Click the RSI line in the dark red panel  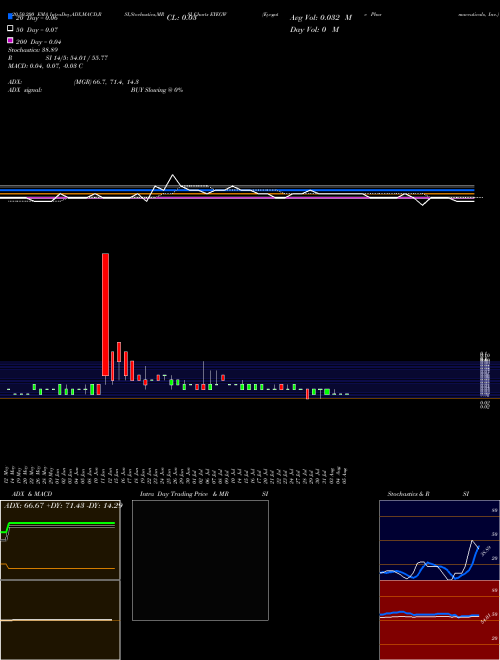pos(429,615)
